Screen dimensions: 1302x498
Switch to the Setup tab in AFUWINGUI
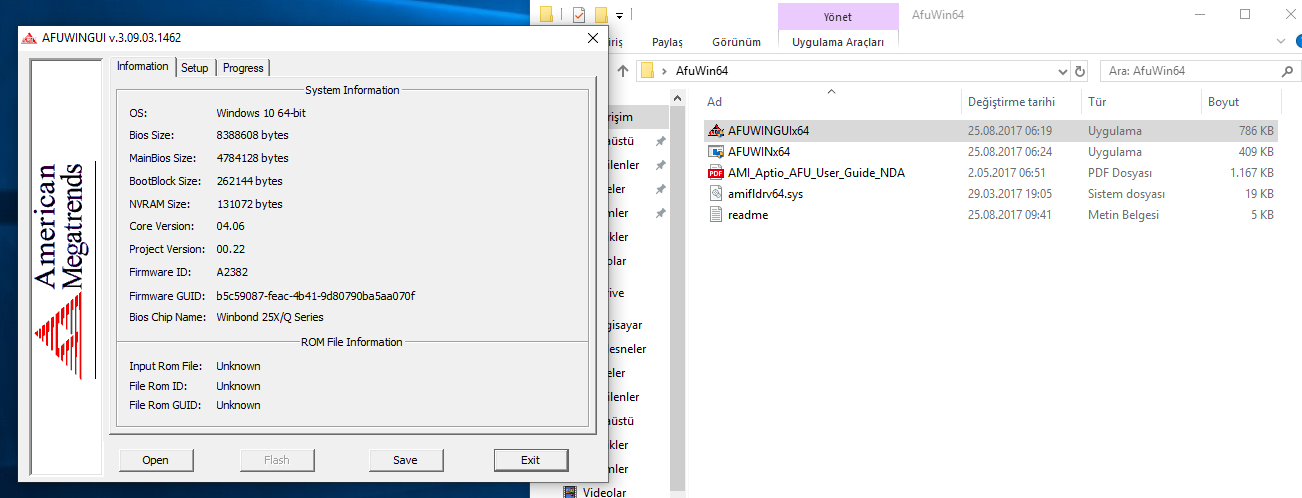[195, 68]
